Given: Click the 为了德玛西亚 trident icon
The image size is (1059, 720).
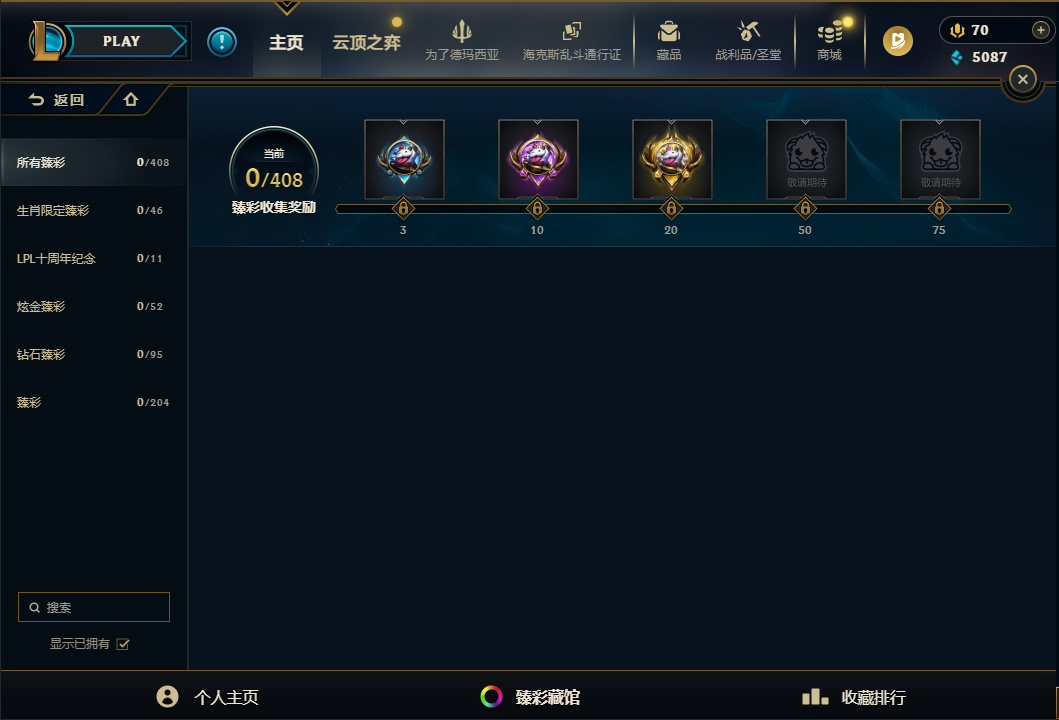Looking at the screenshot, I should [x=462, y=31].
